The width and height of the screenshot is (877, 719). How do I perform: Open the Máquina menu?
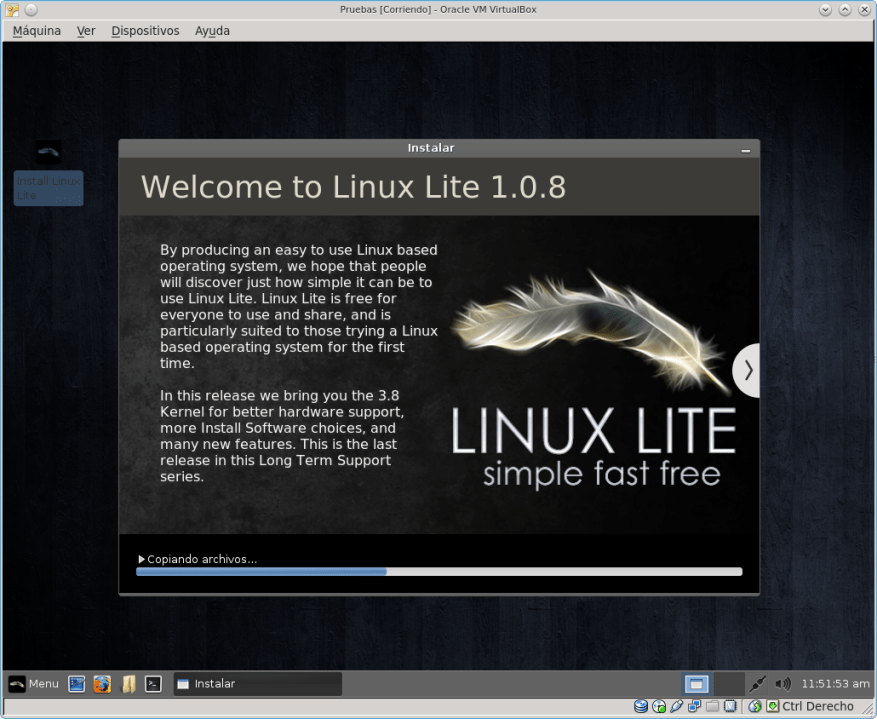(36, 31)
